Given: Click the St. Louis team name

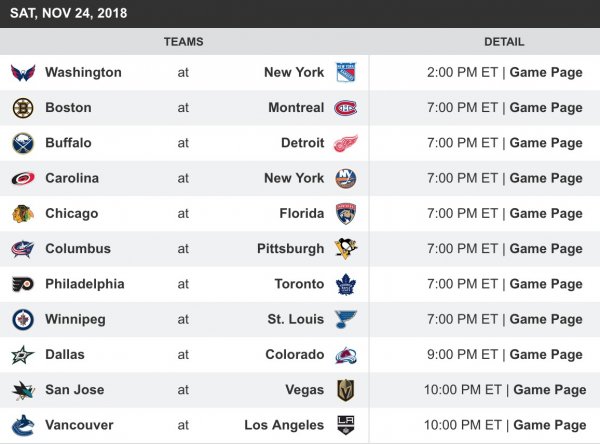Looking at the screenshot, I should (296, 320).
